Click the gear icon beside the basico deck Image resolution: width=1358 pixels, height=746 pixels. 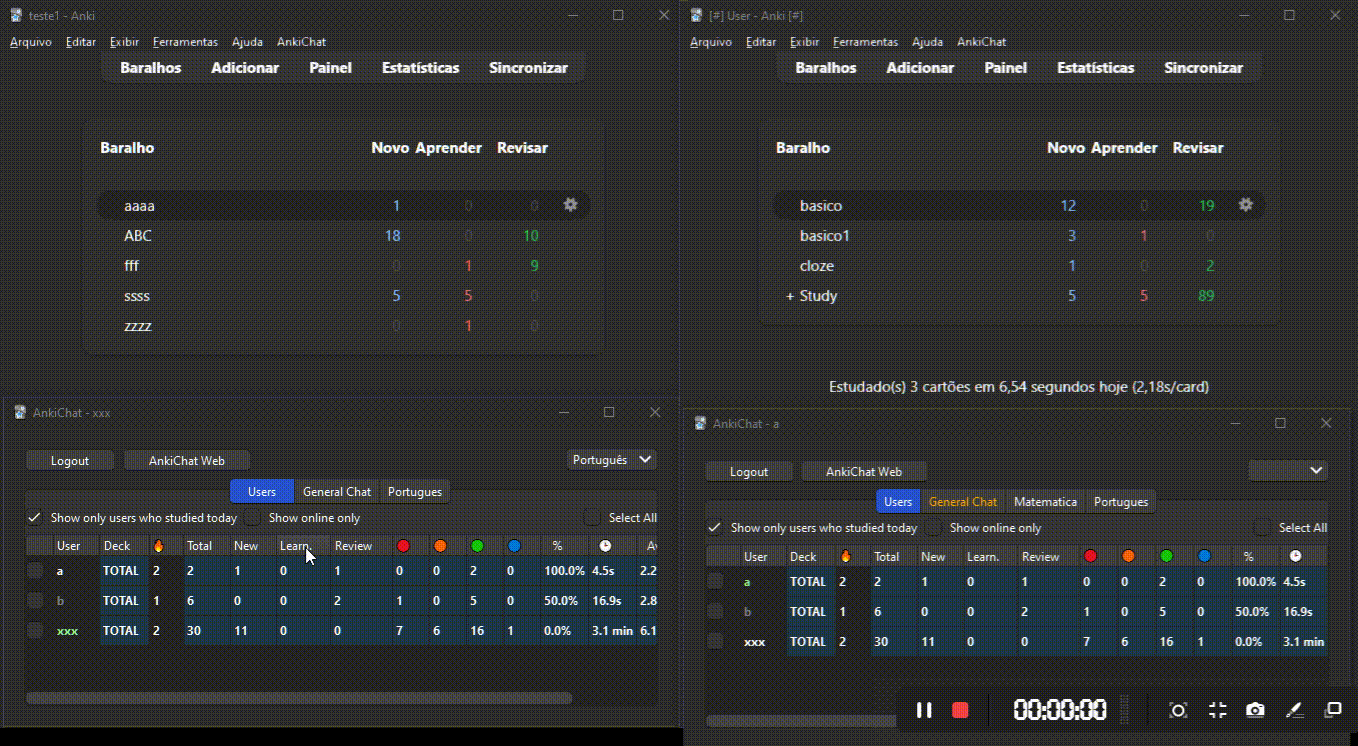tap(1245, 205)
